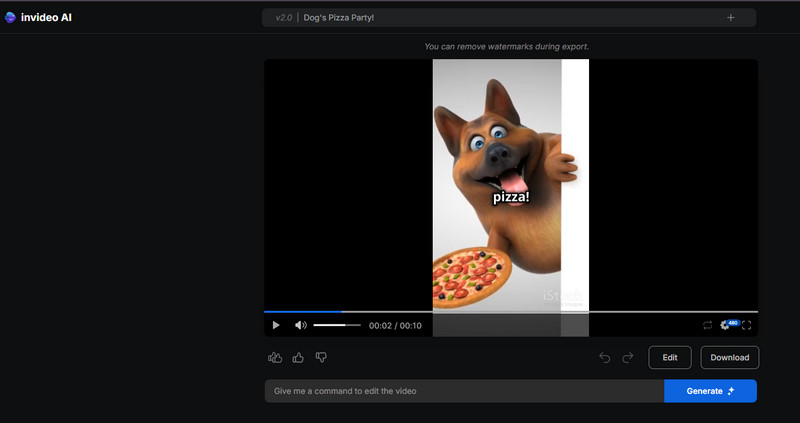The width and height of the screenshot is (800, 423).
Task: Add a new version with the plus icon
Action: pyautogui.click(x=731, y=18)
